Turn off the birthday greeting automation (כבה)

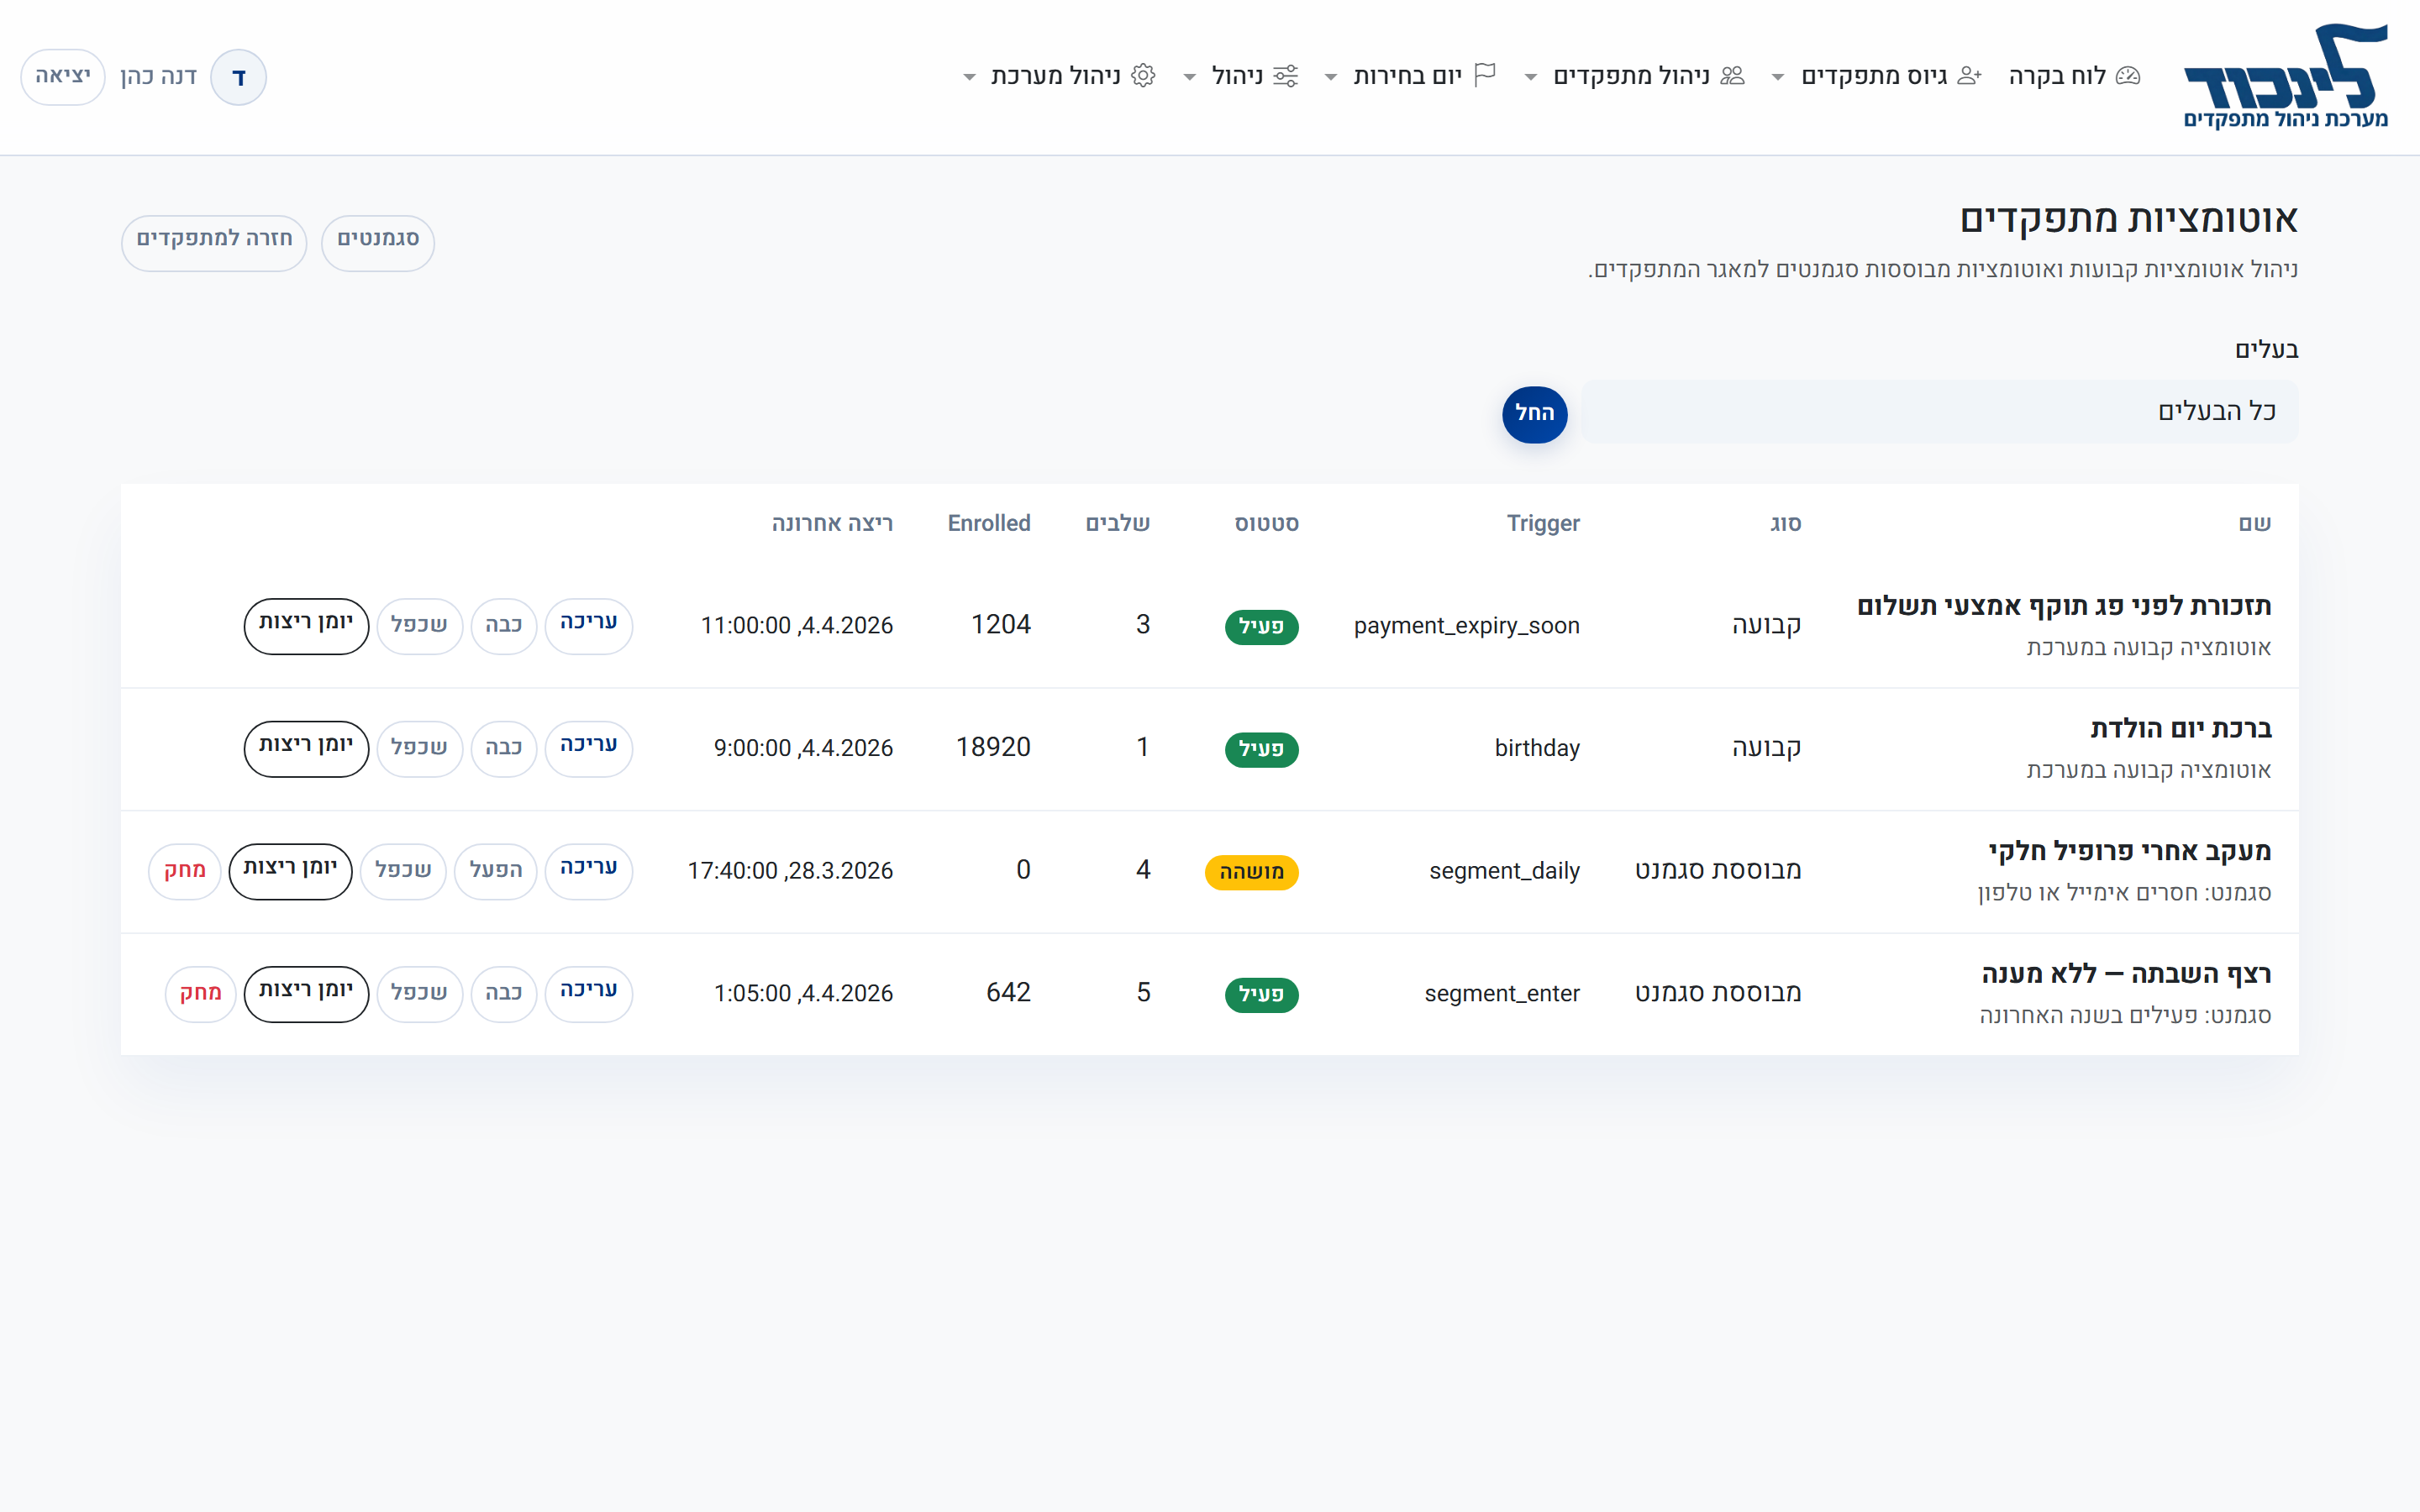[503, 748]
